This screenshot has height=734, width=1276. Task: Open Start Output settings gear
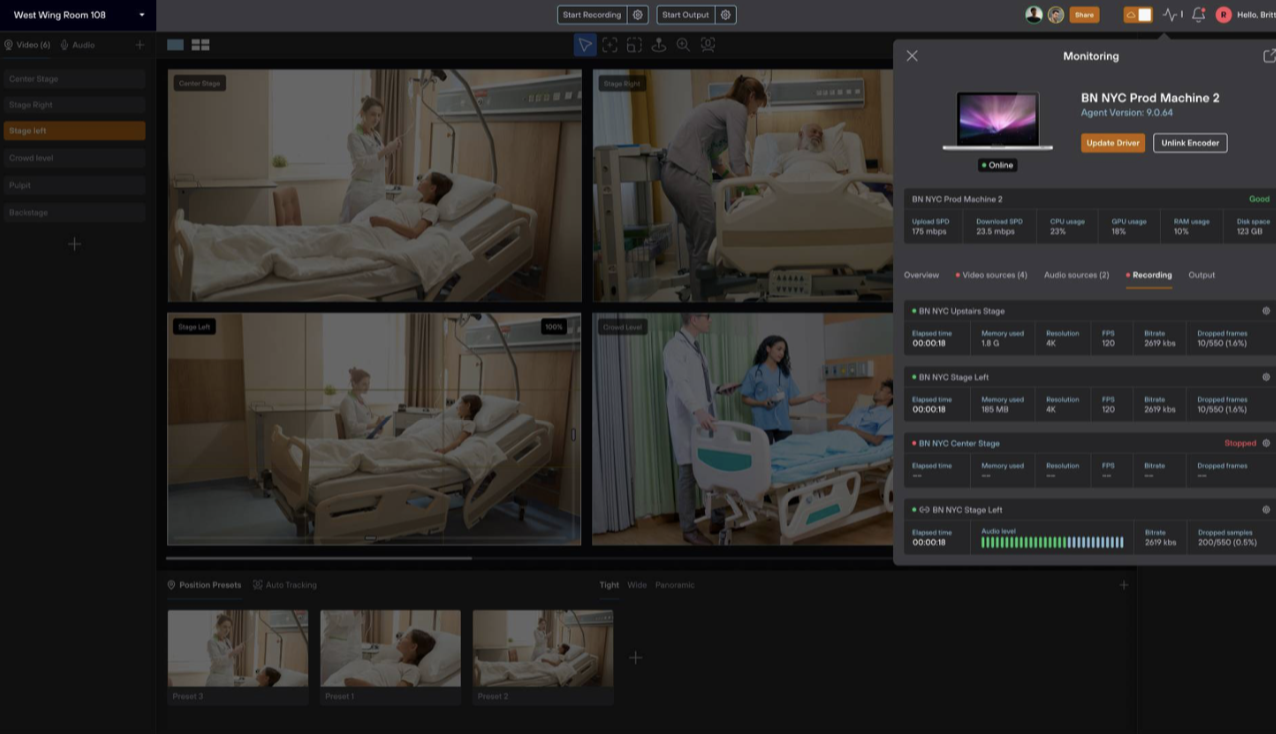click(726, 15)
